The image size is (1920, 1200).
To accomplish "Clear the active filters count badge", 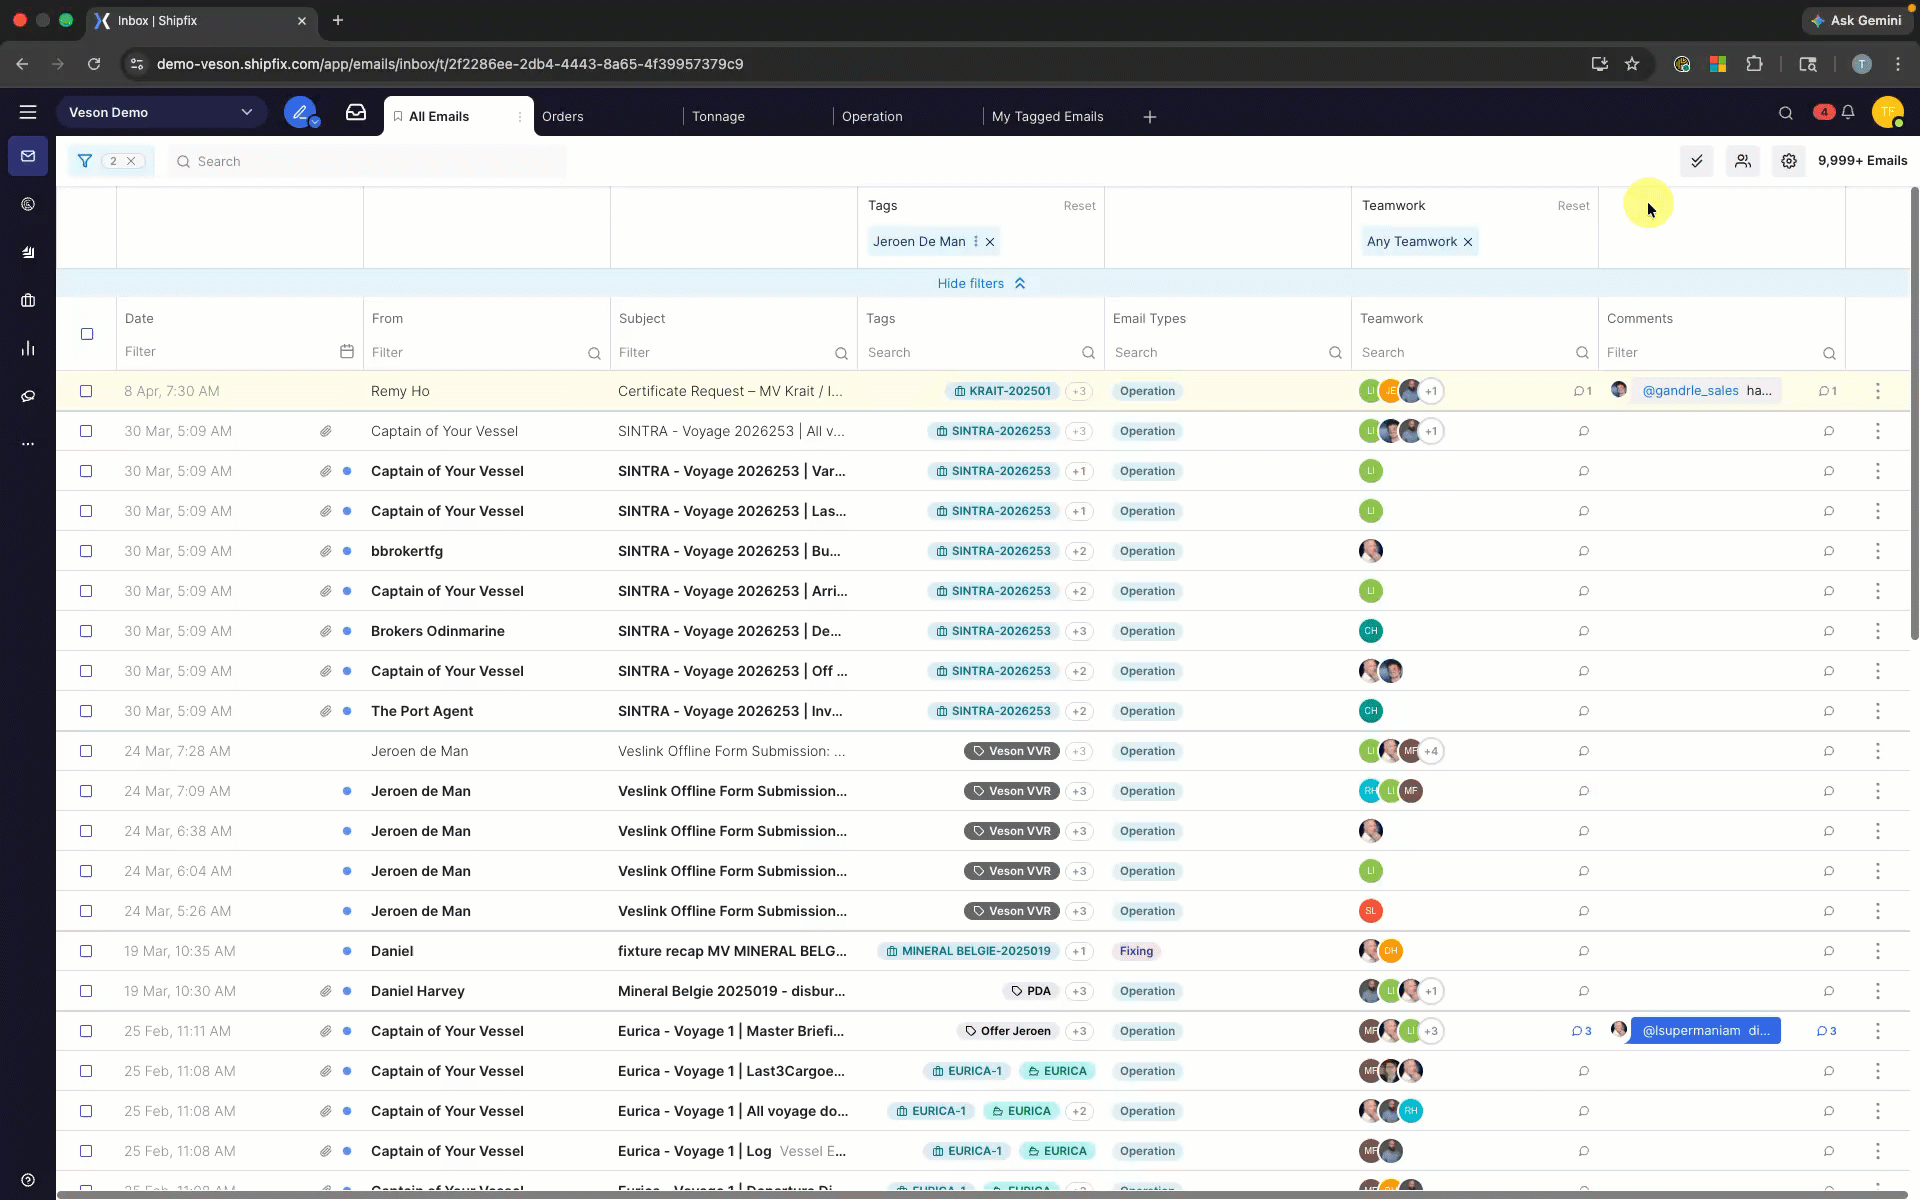I will pyautogui.click(x=131, y=161).
